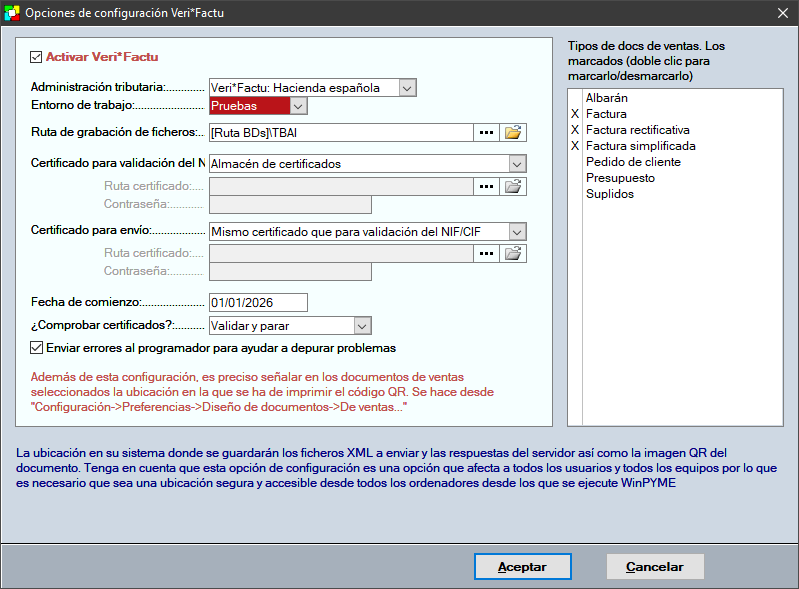
Task: Open folder icon for Ruta de grabación de ficheros
Action: pyautogui.click(x=513, y=132)
